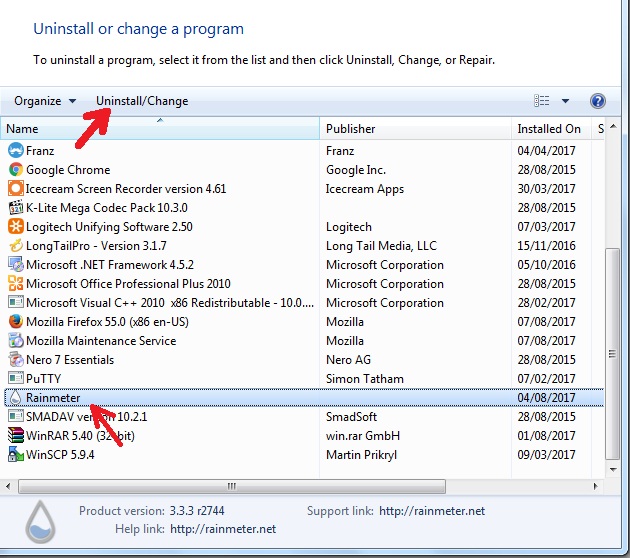
Task: Select the PuTTY entry name
Action: pyautogui.click(x=43, y=378)
